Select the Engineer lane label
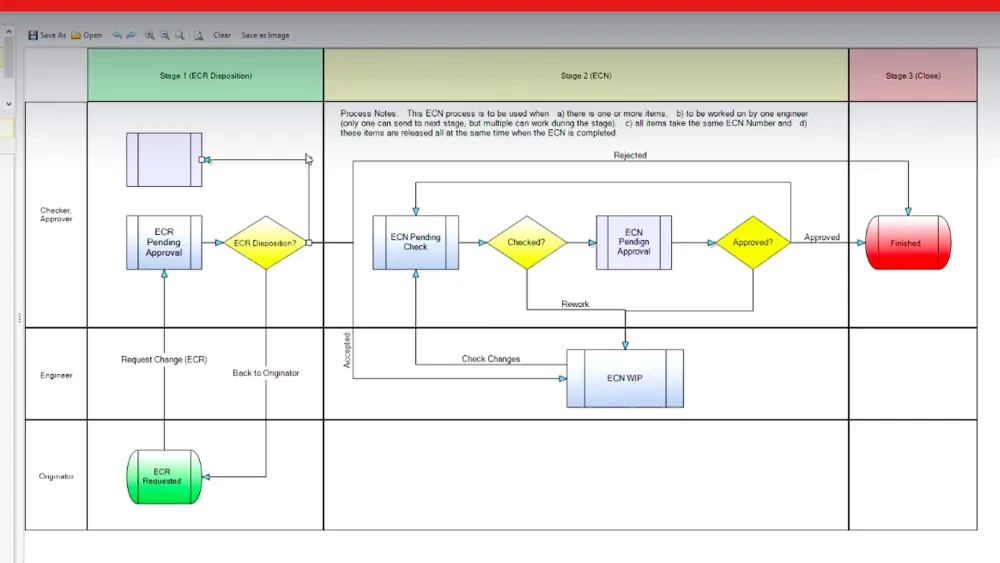The height and width of the screenshot is (563, 1000). pos(56,375)
